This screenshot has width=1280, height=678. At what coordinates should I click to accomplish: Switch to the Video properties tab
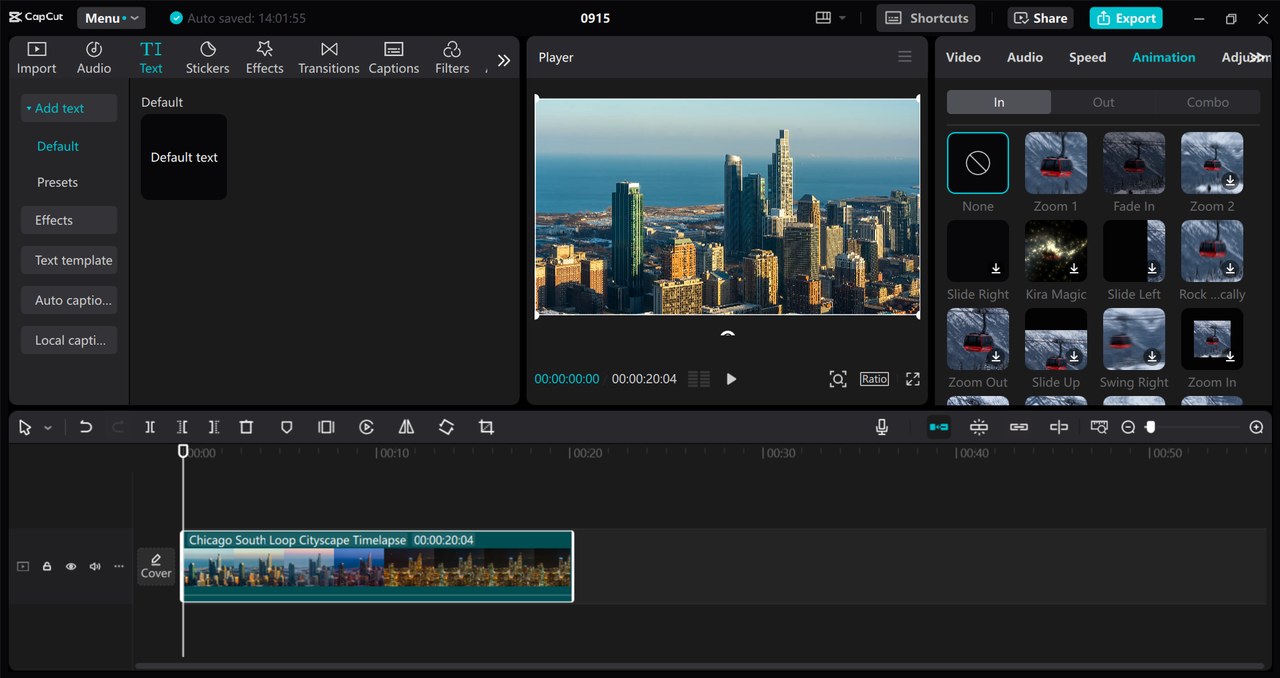coord(963,57)
